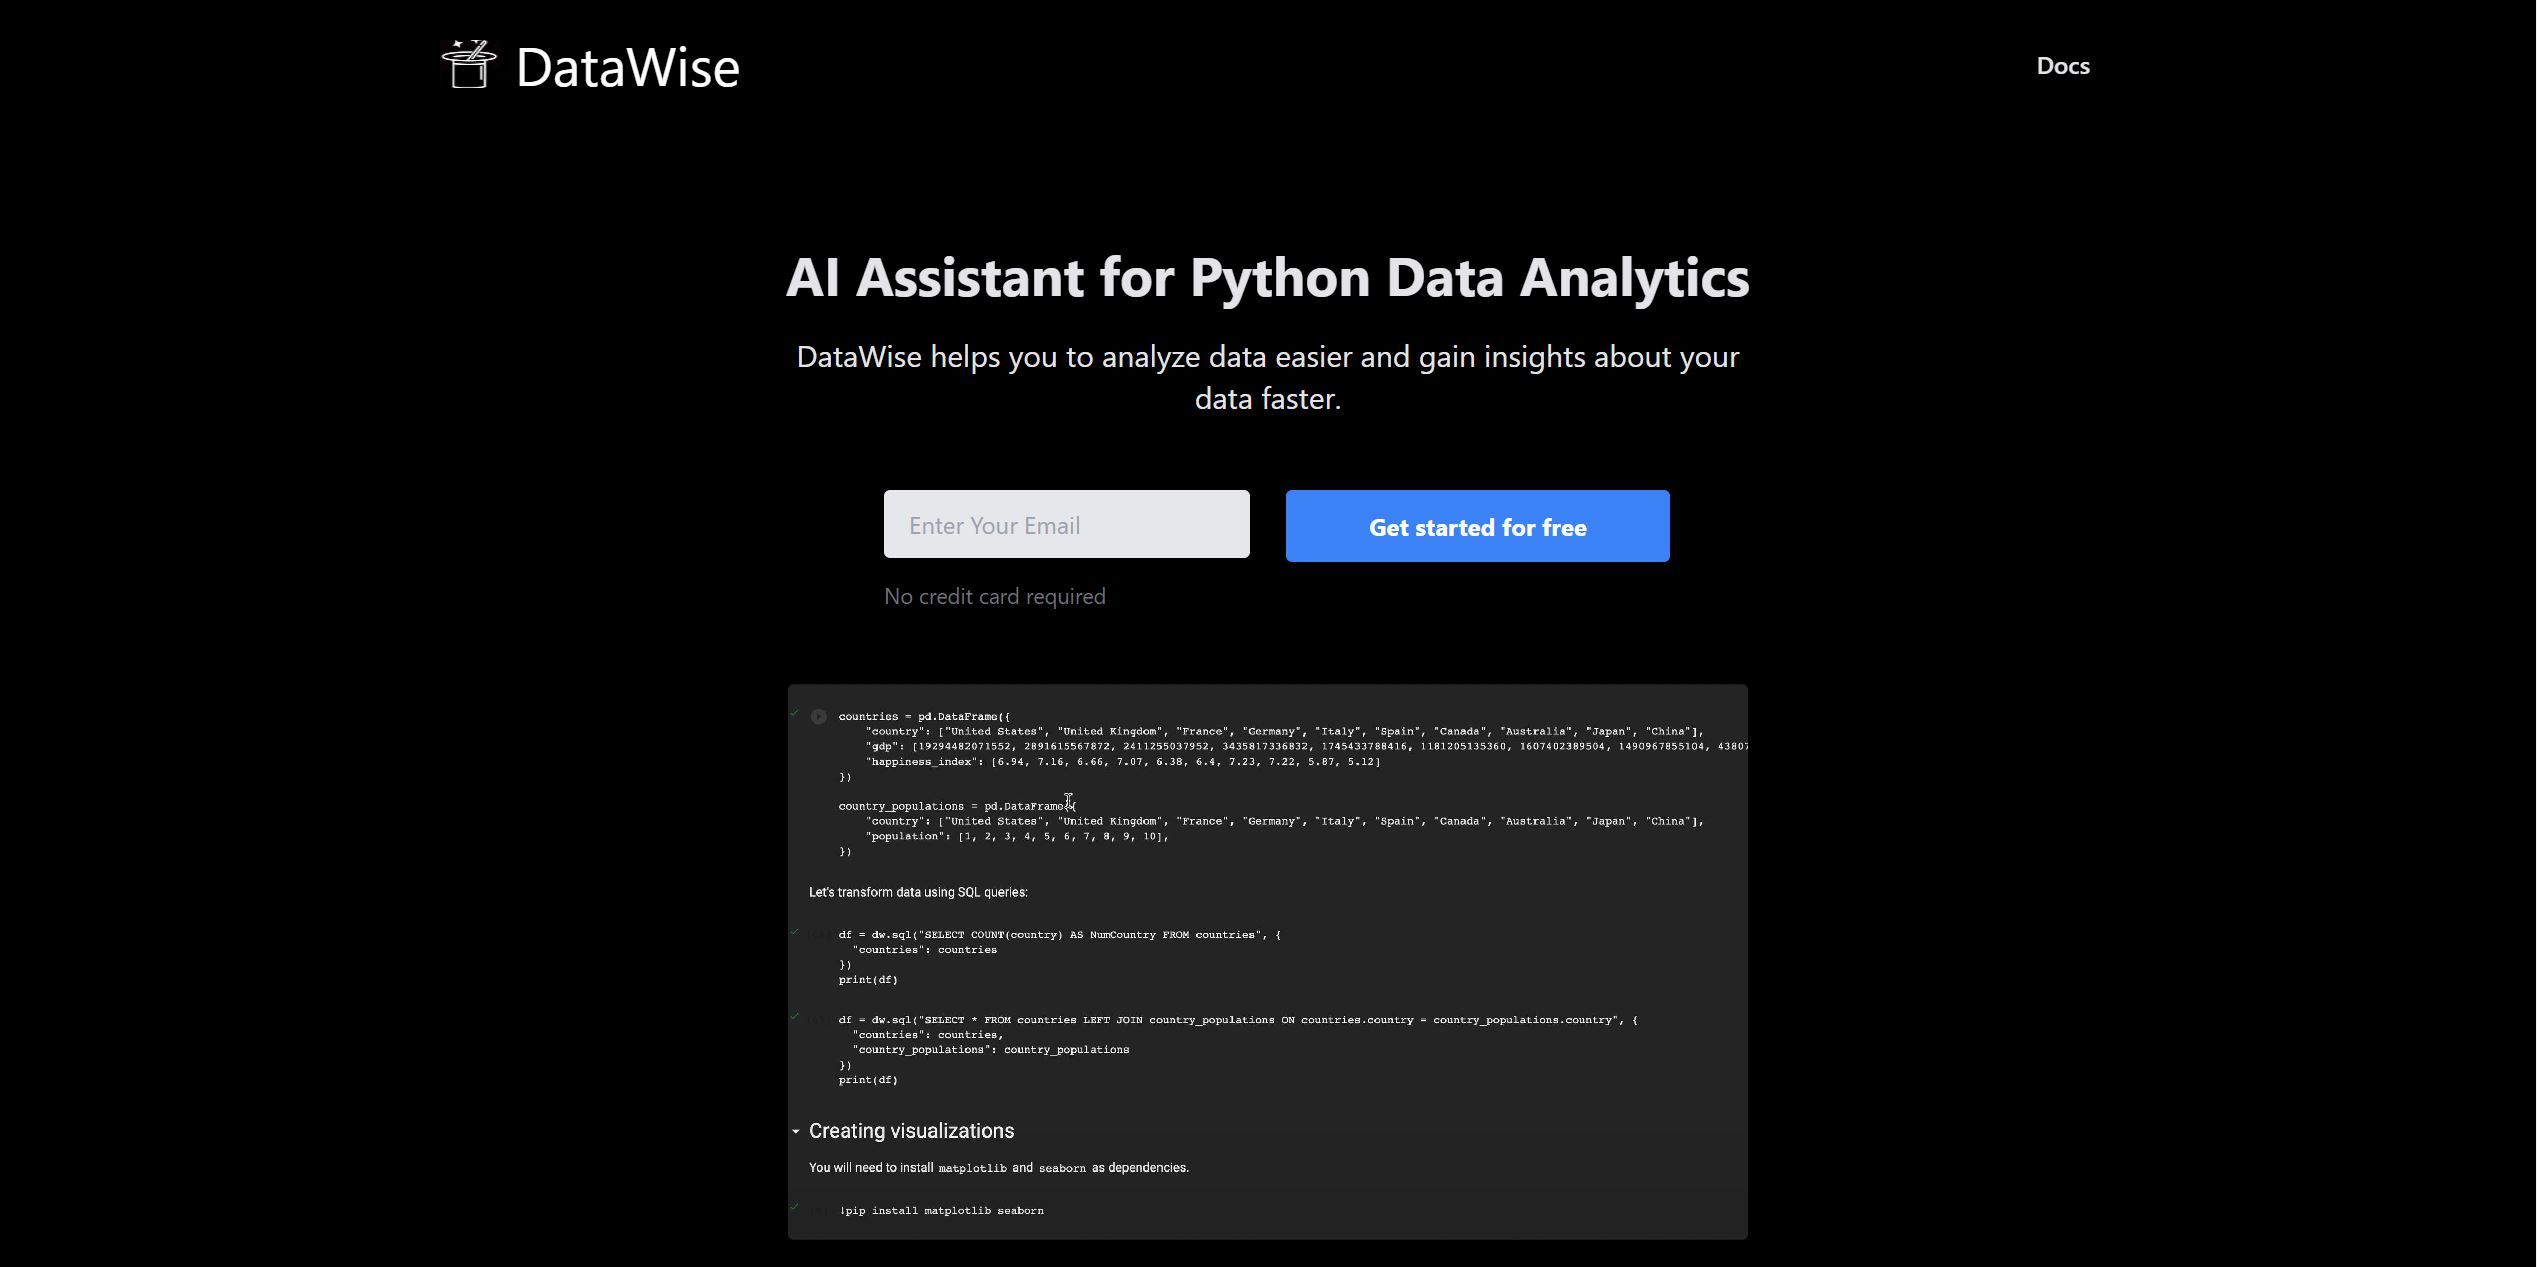Image resolution: width=2537 pixels, height=1267 pixels.
Task: Click the pip install matplotlib seaborn line
Action: [942, 1211]
